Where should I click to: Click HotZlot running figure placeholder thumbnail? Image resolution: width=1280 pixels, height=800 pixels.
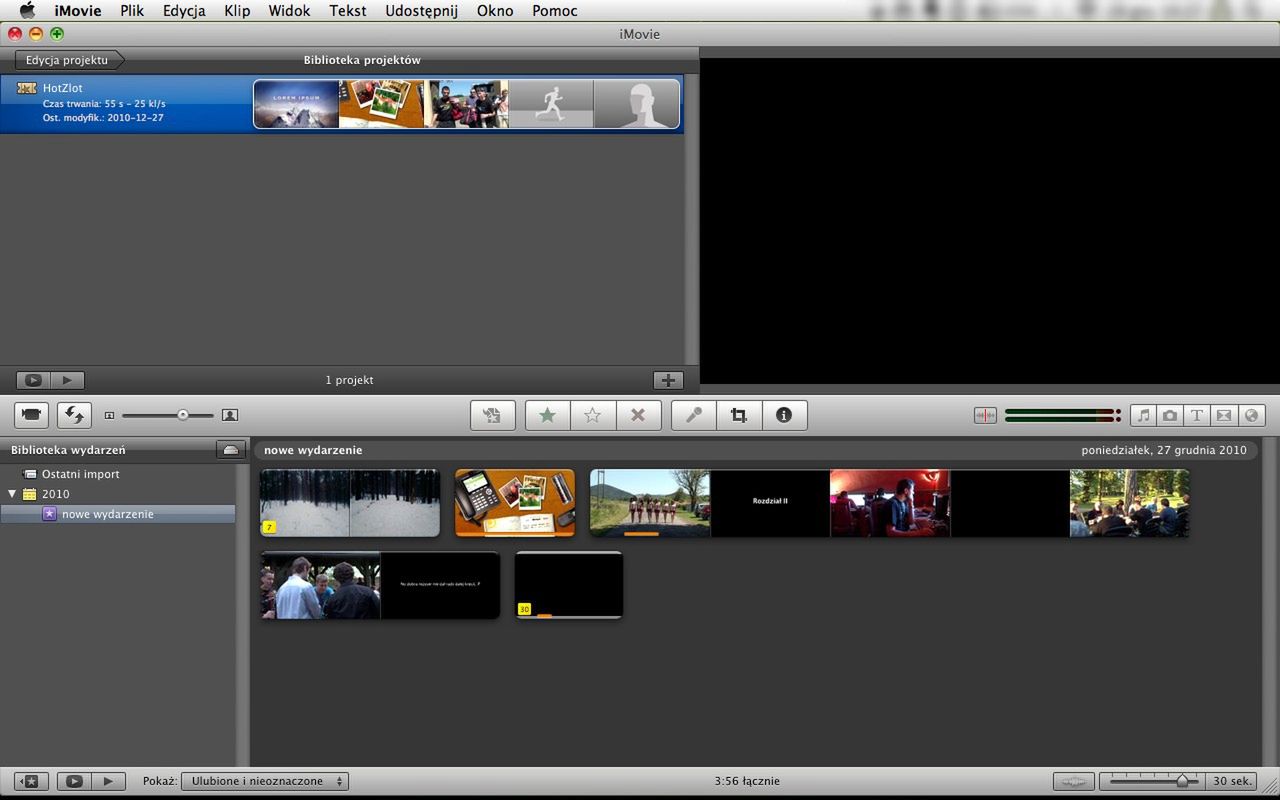click(x=551, y=104)
